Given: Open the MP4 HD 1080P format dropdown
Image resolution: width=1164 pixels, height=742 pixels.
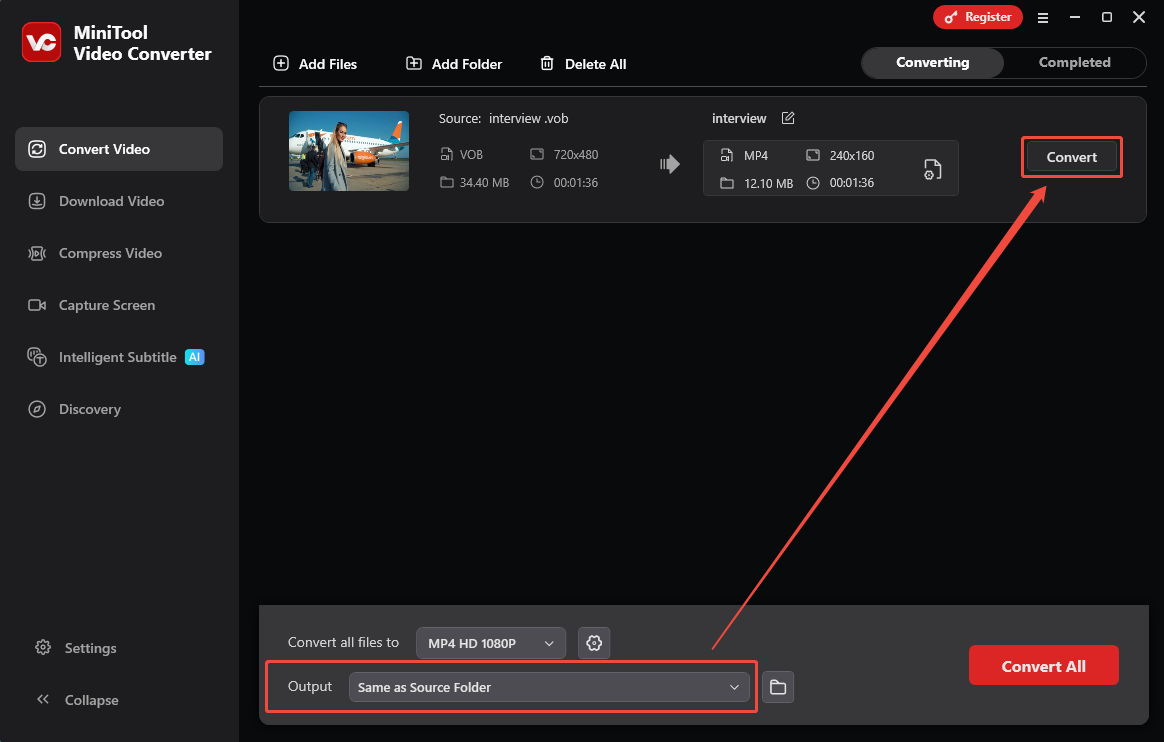Looking at the screenshot, I should pos(490,643).
